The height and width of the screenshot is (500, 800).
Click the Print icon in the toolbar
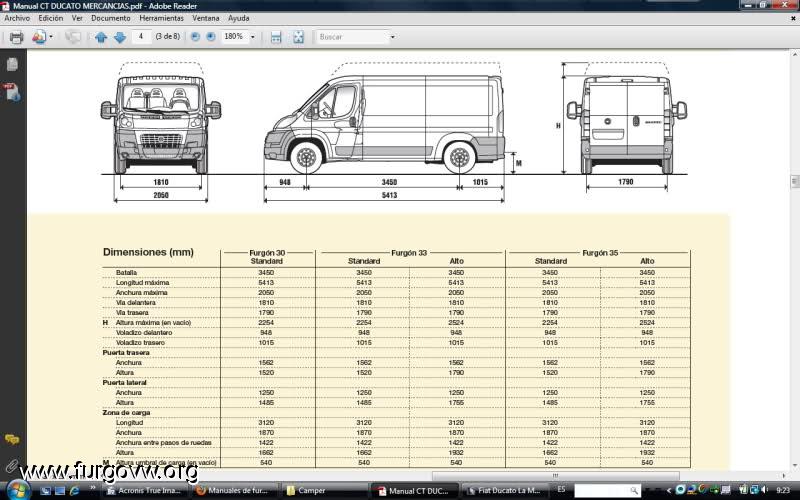click(16, 37)
